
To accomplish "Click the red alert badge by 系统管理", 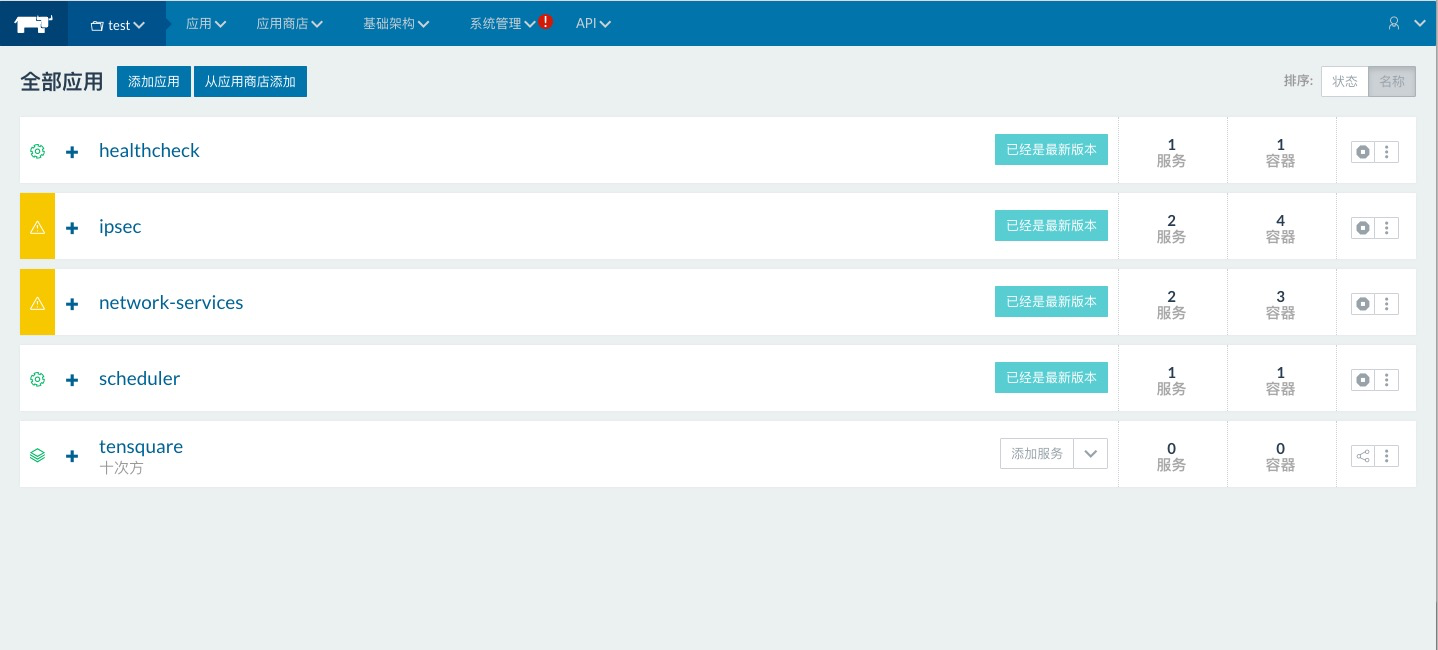I will point(545,21).
